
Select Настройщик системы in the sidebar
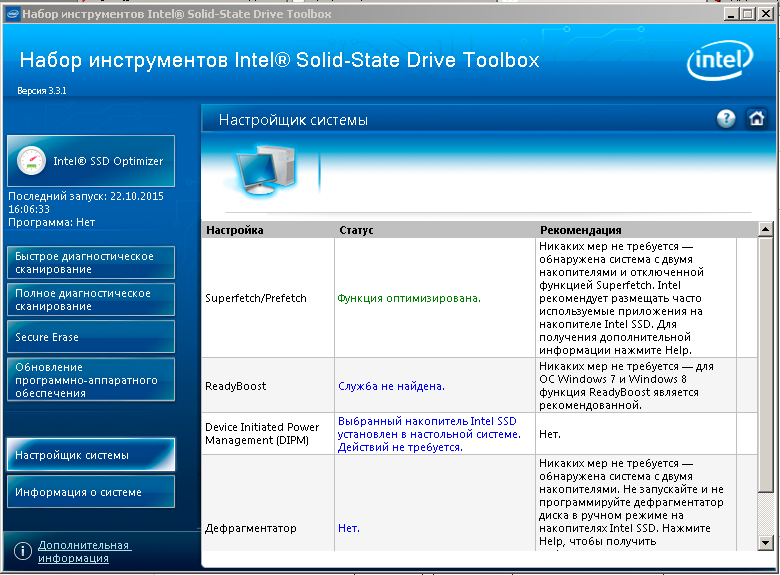91,455
